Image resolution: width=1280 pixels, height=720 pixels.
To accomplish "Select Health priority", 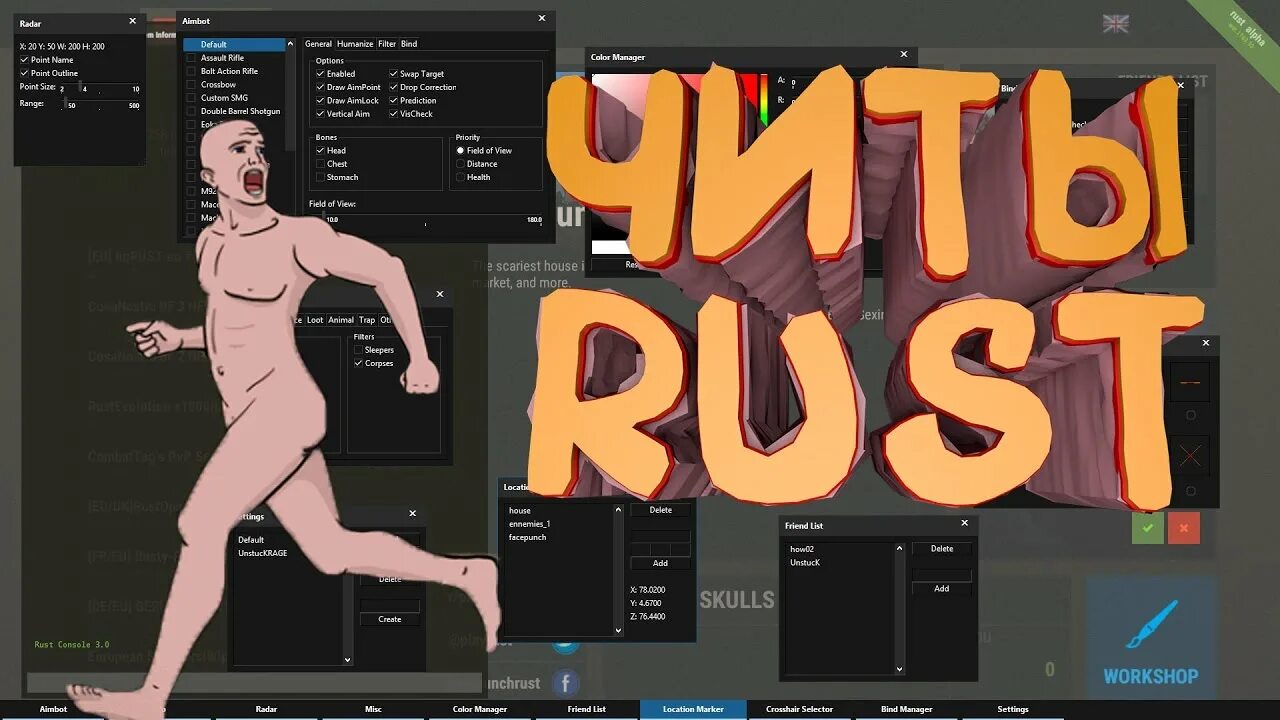I will (x=460, y=177).
